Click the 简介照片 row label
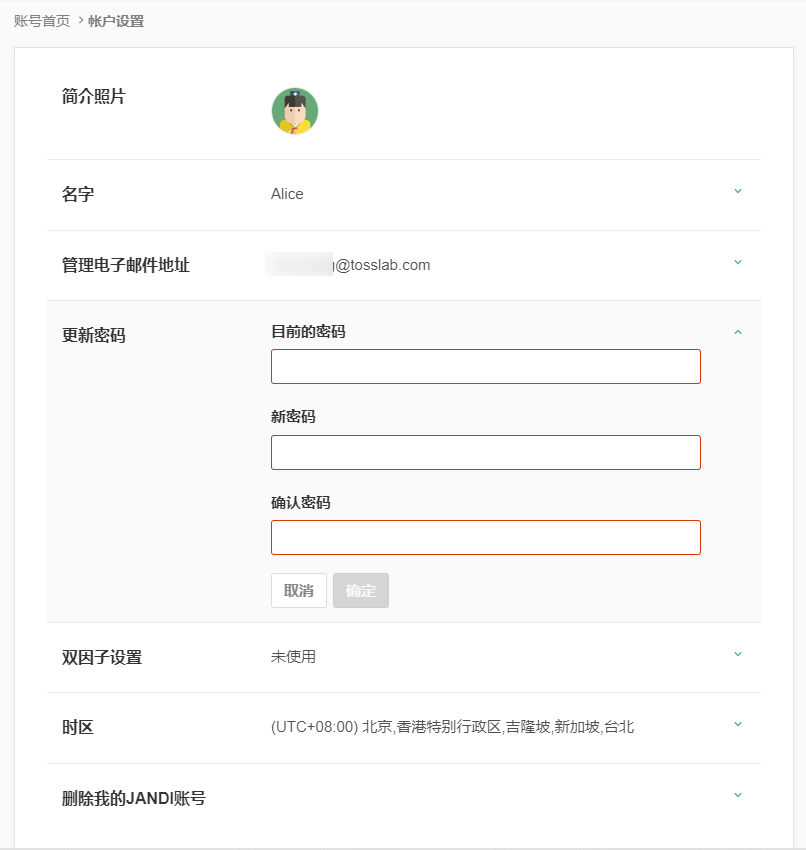 point(94,97)
